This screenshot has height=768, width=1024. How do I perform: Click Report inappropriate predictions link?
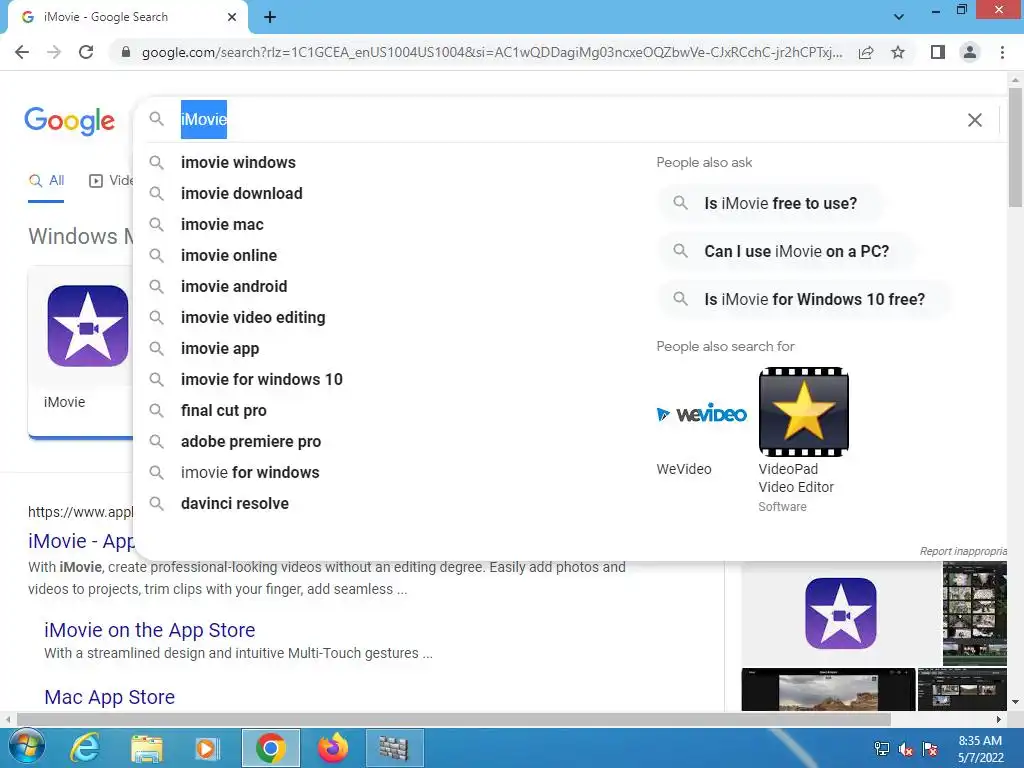click(x=963, y=551)
